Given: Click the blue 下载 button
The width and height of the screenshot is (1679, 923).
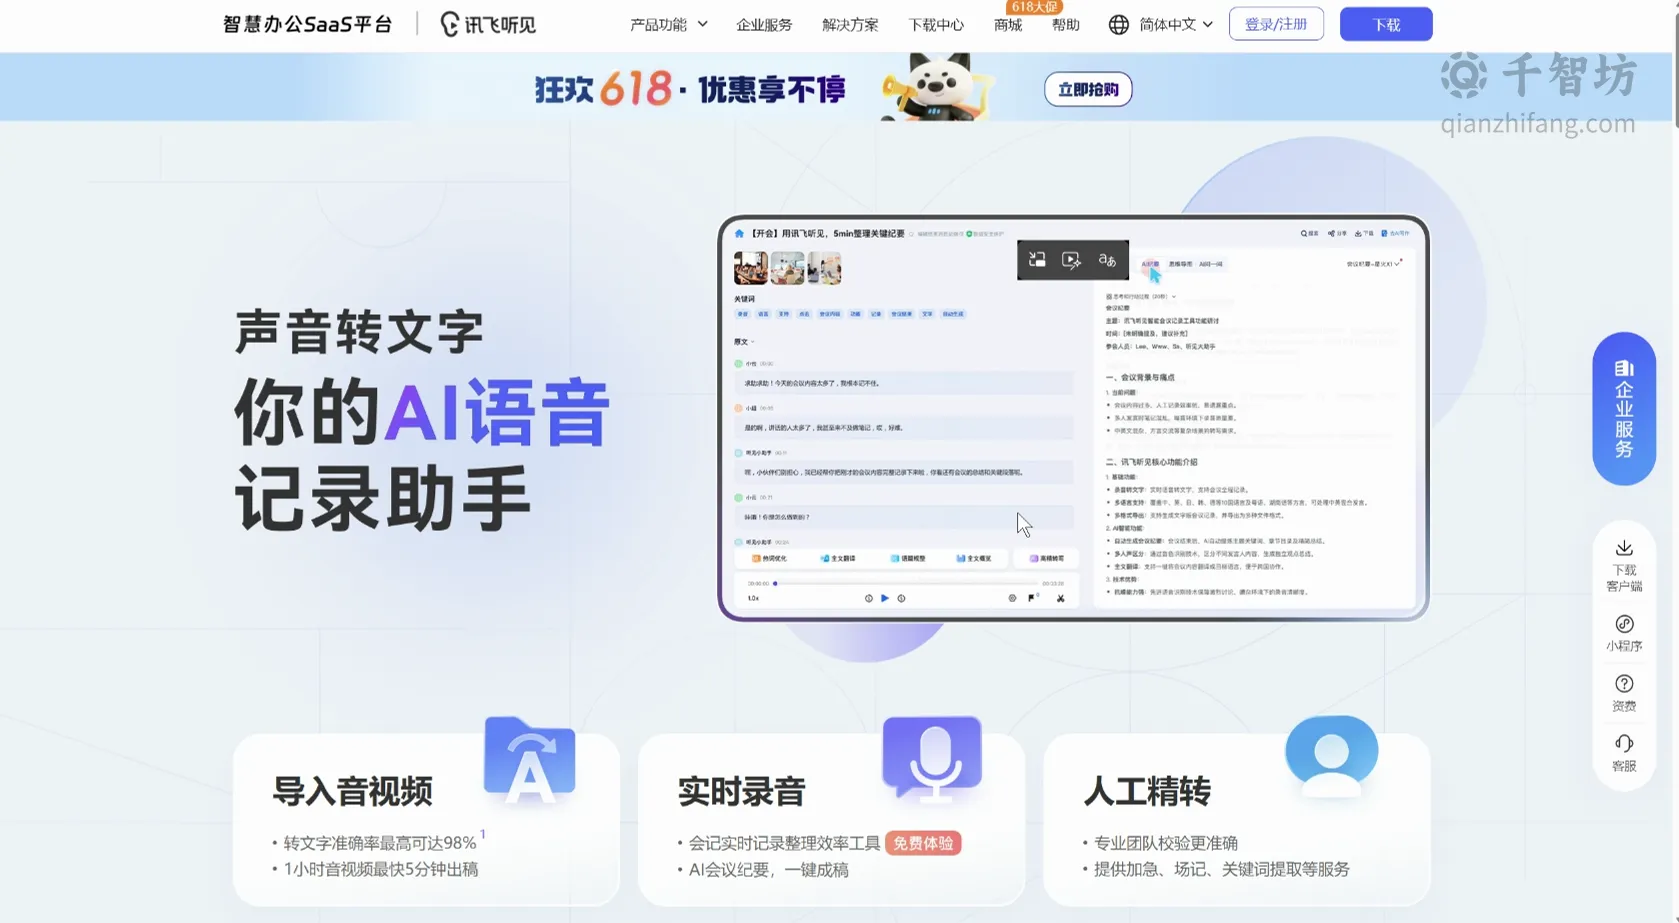Looking at the screenshot, I should (x=1386, y=24).
